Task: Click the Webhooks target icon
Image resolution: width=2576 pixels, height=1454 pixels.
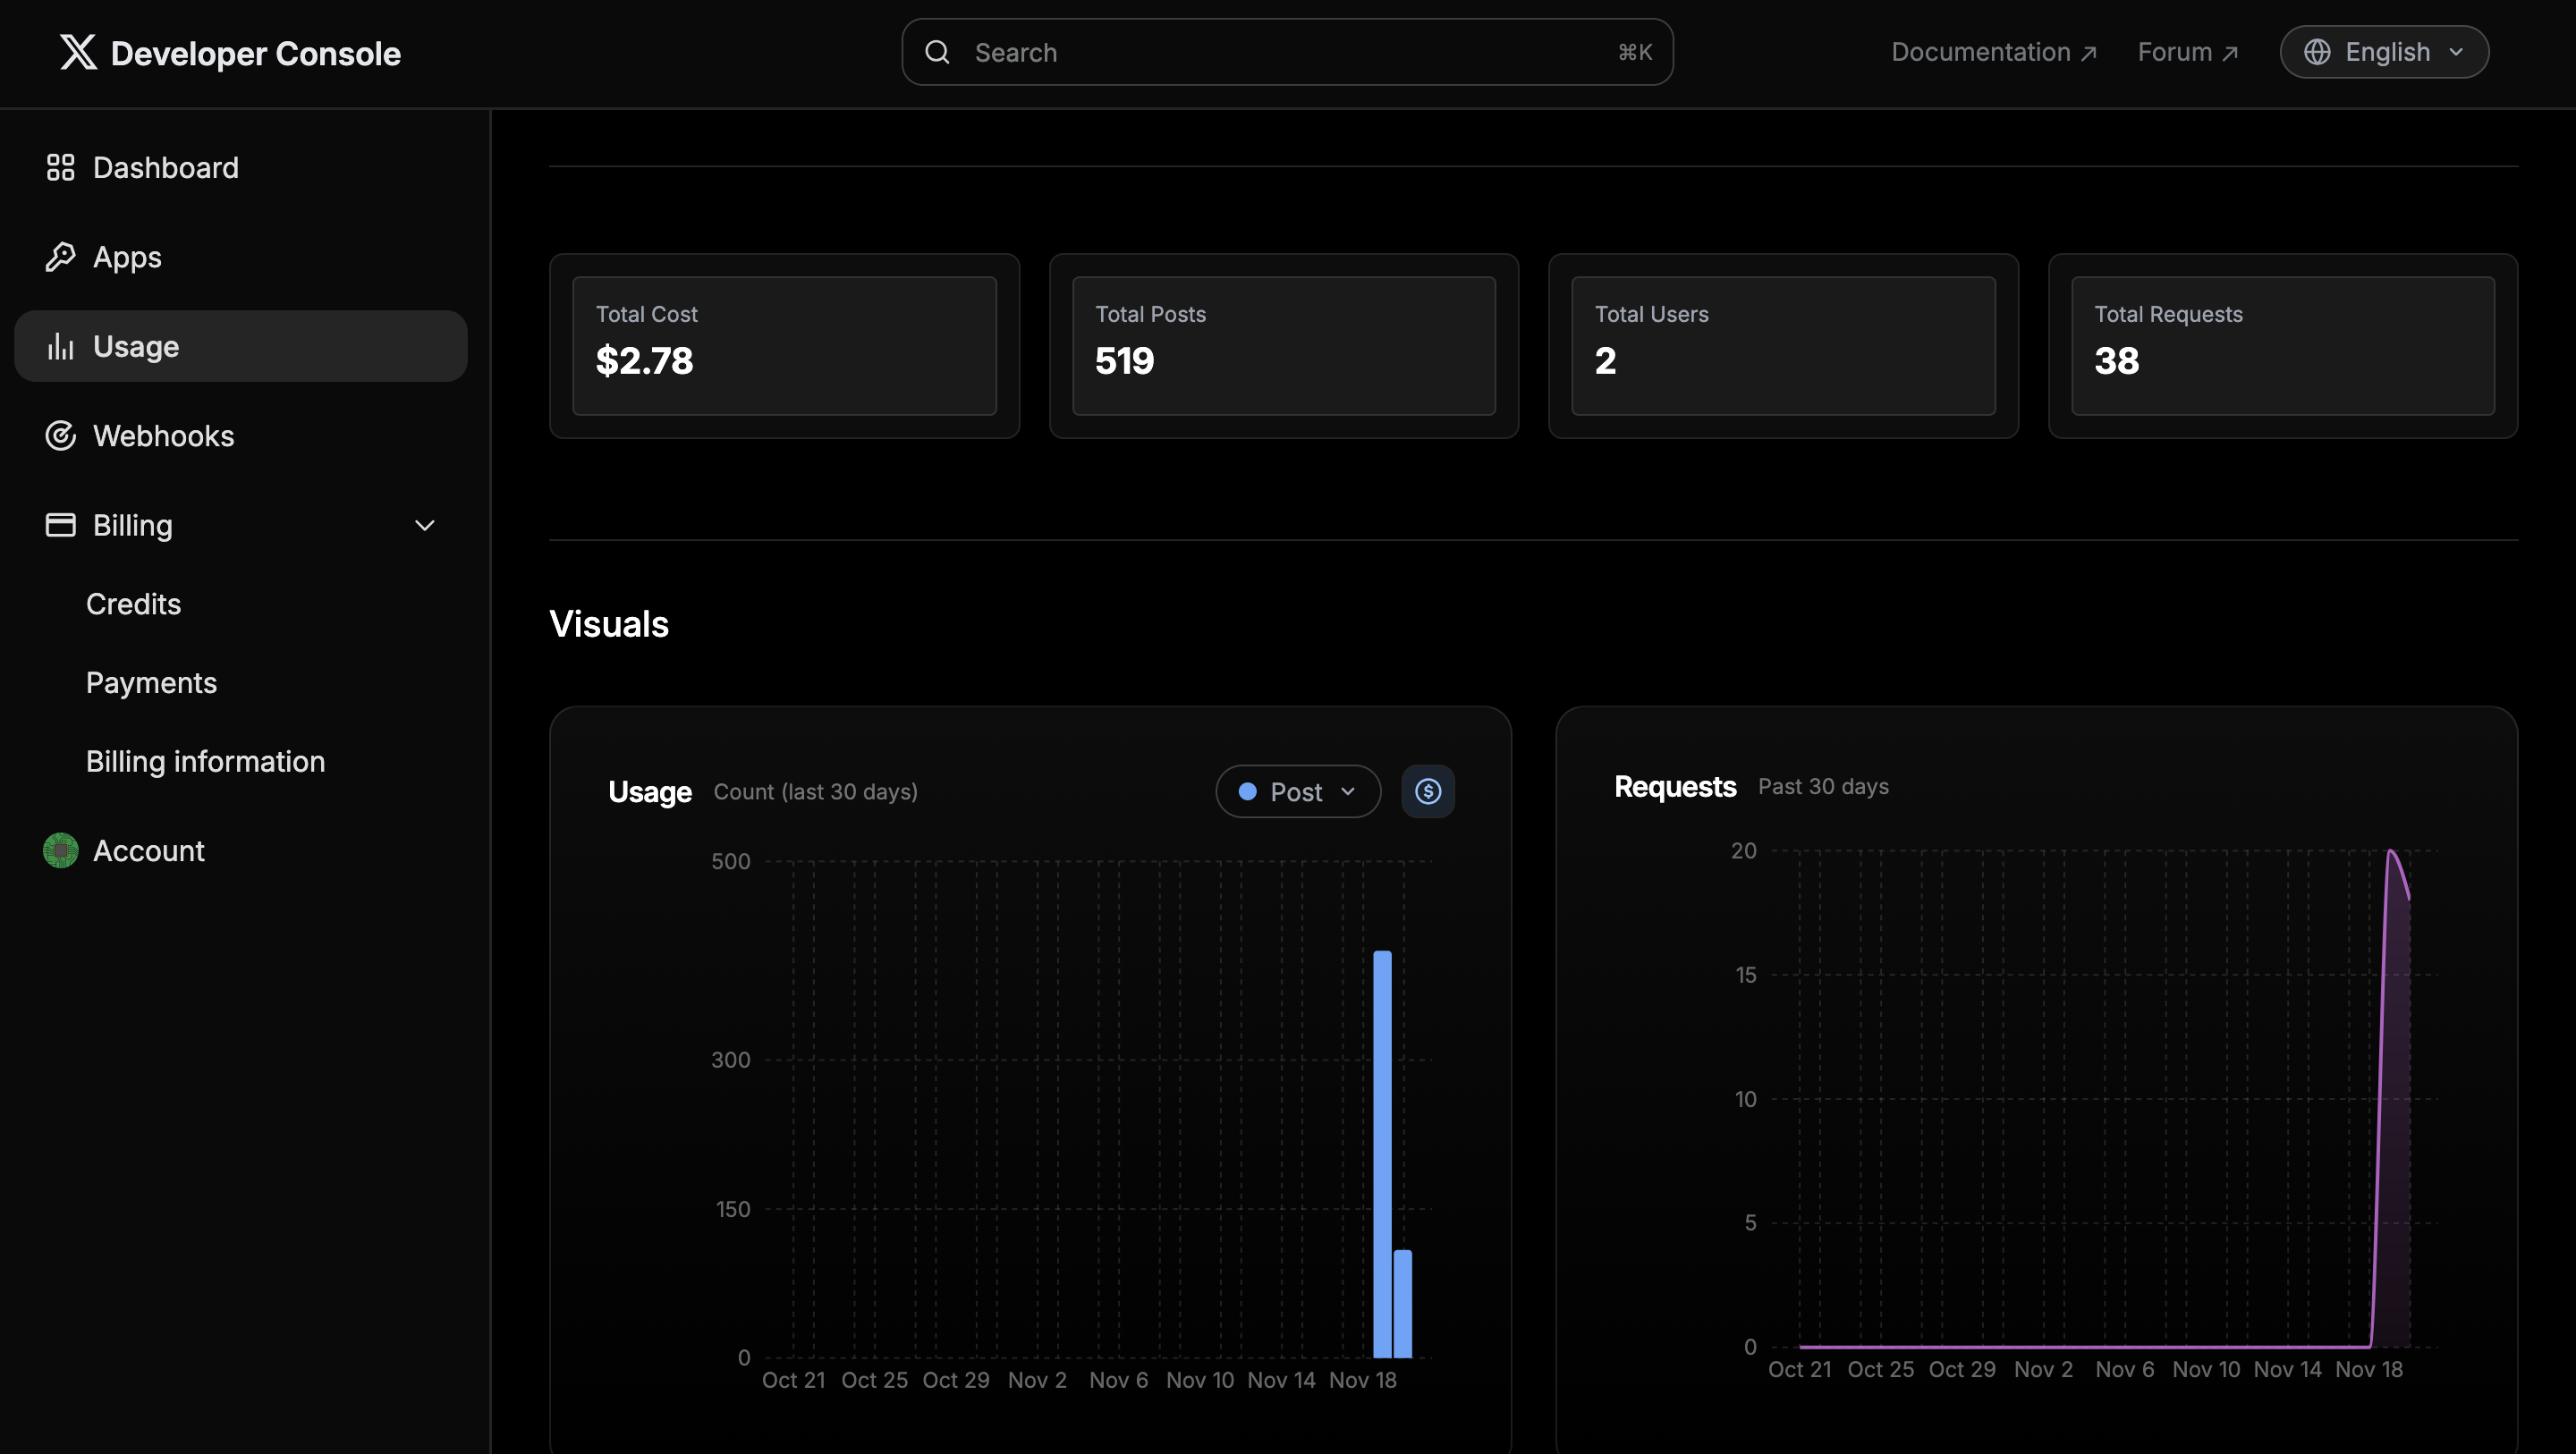Action: (x=60, y=436)
